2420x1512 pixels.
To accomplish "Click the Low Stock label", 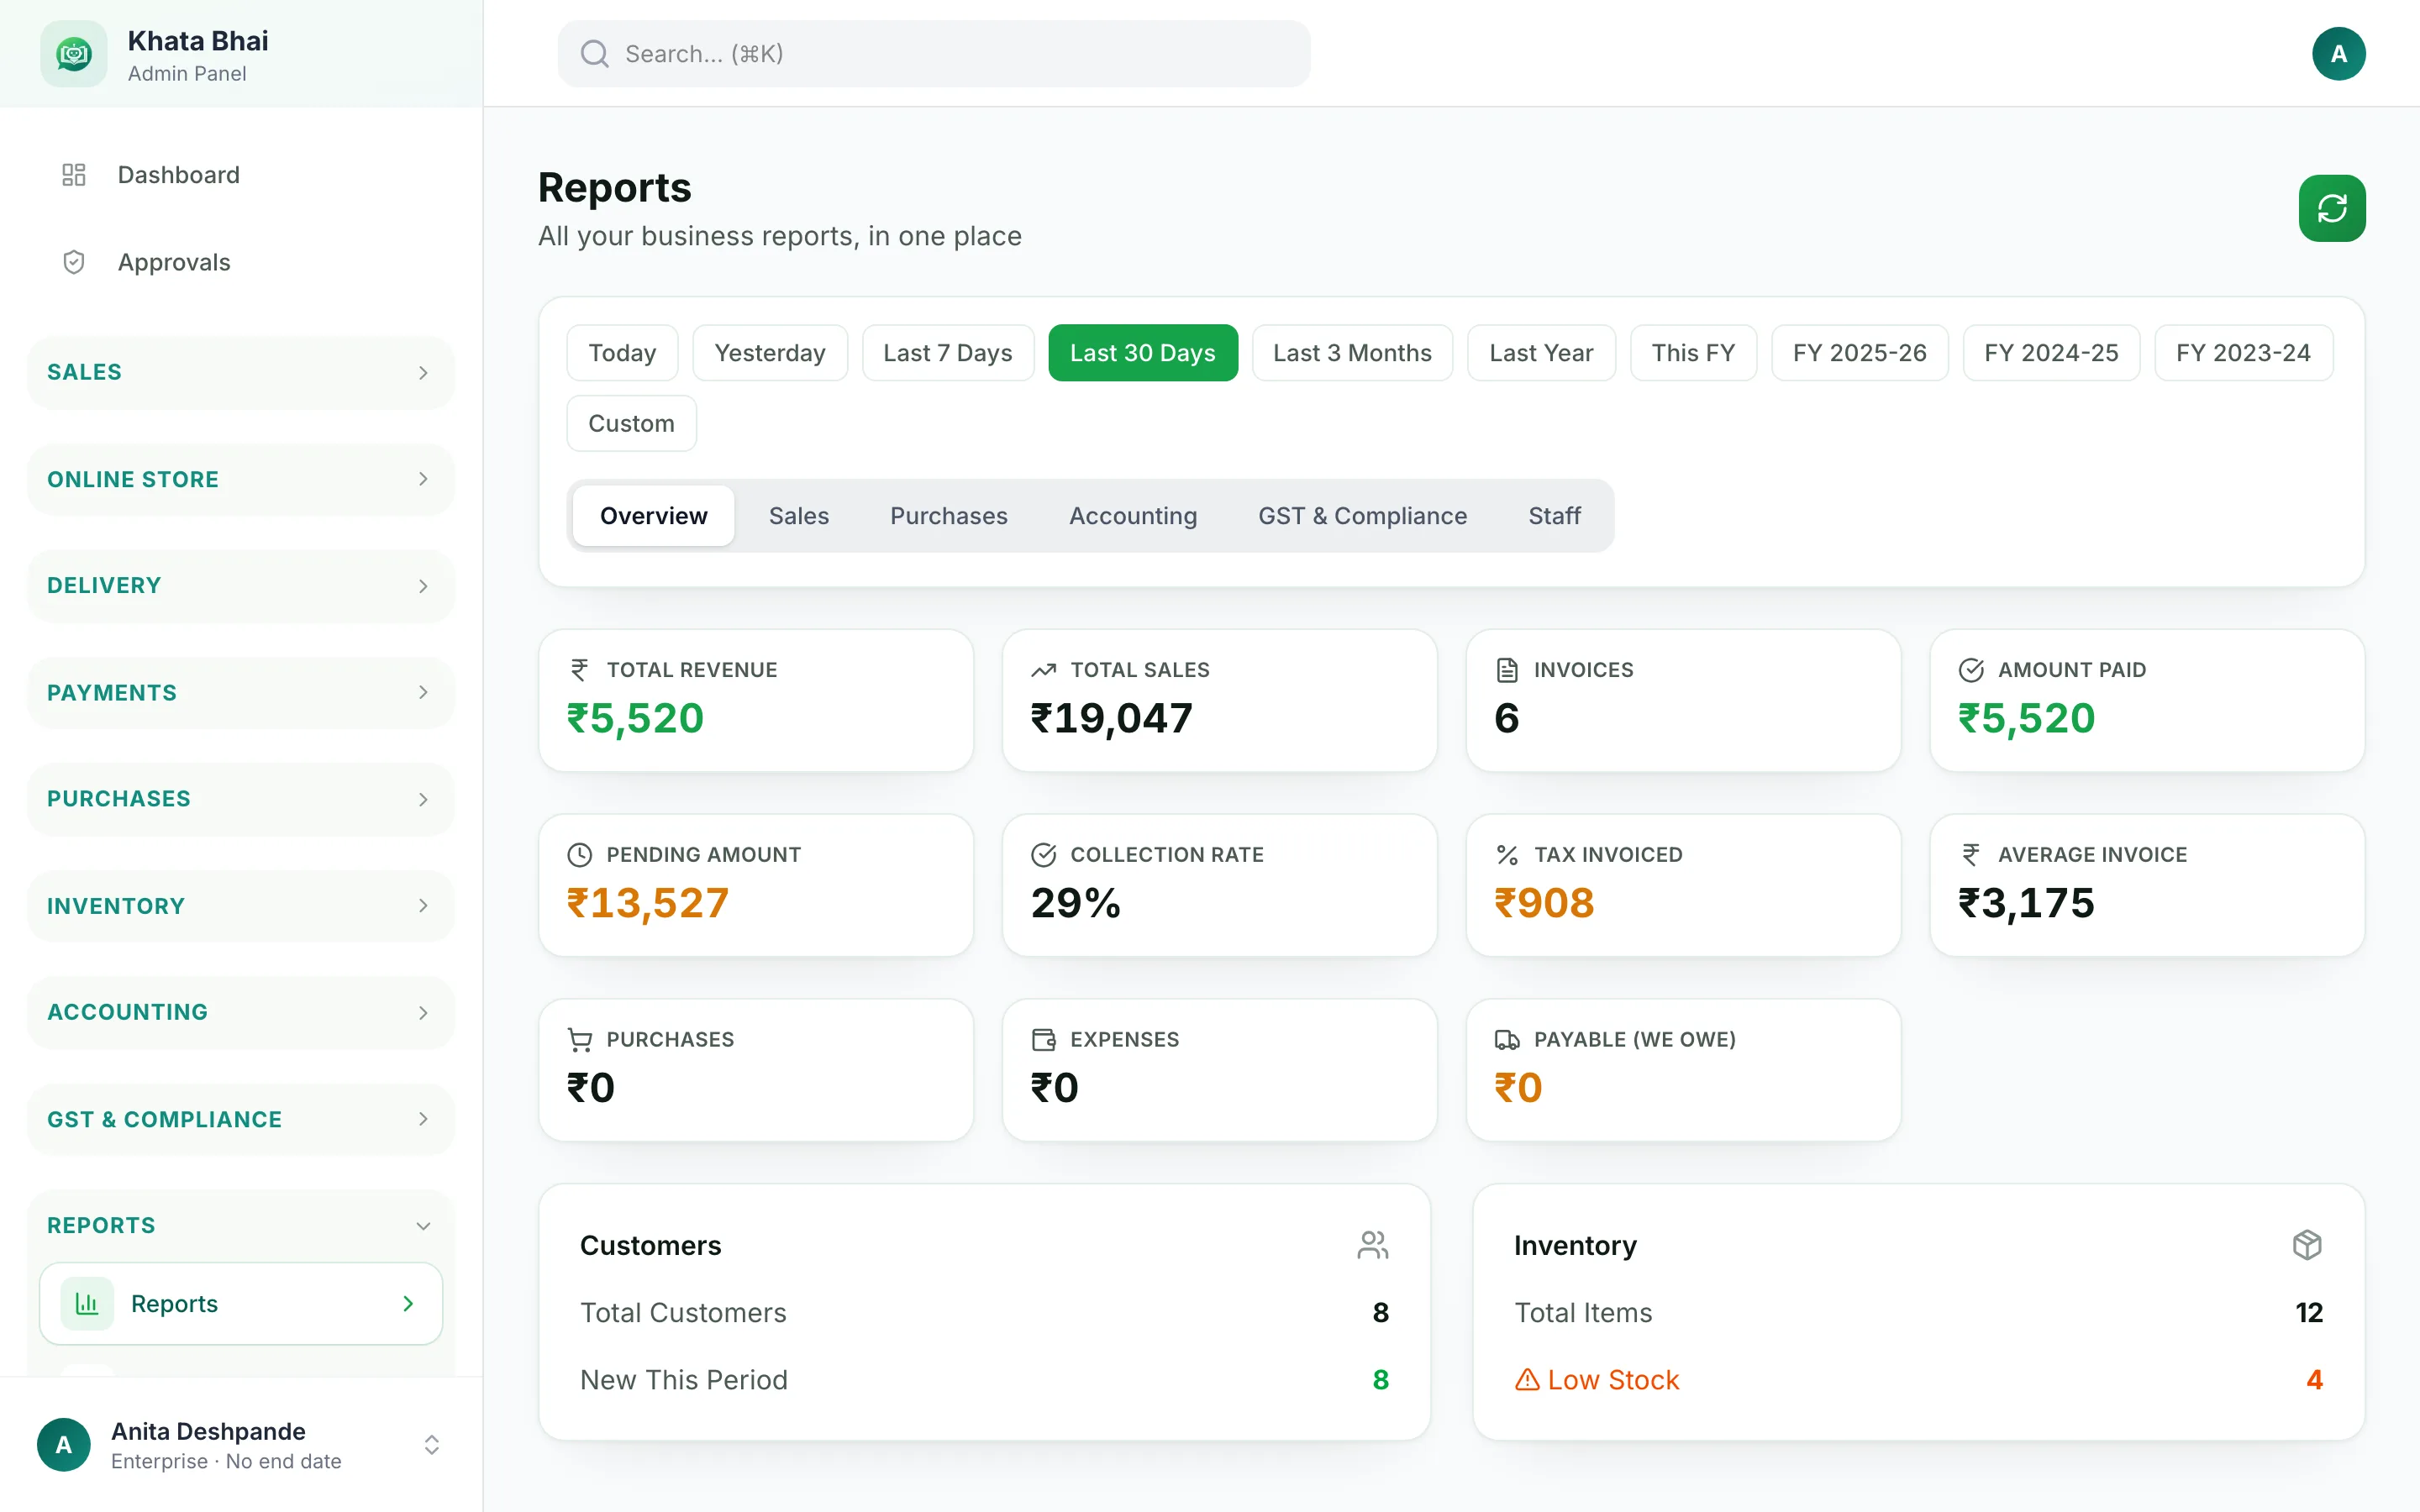I will (1613, 1380).
